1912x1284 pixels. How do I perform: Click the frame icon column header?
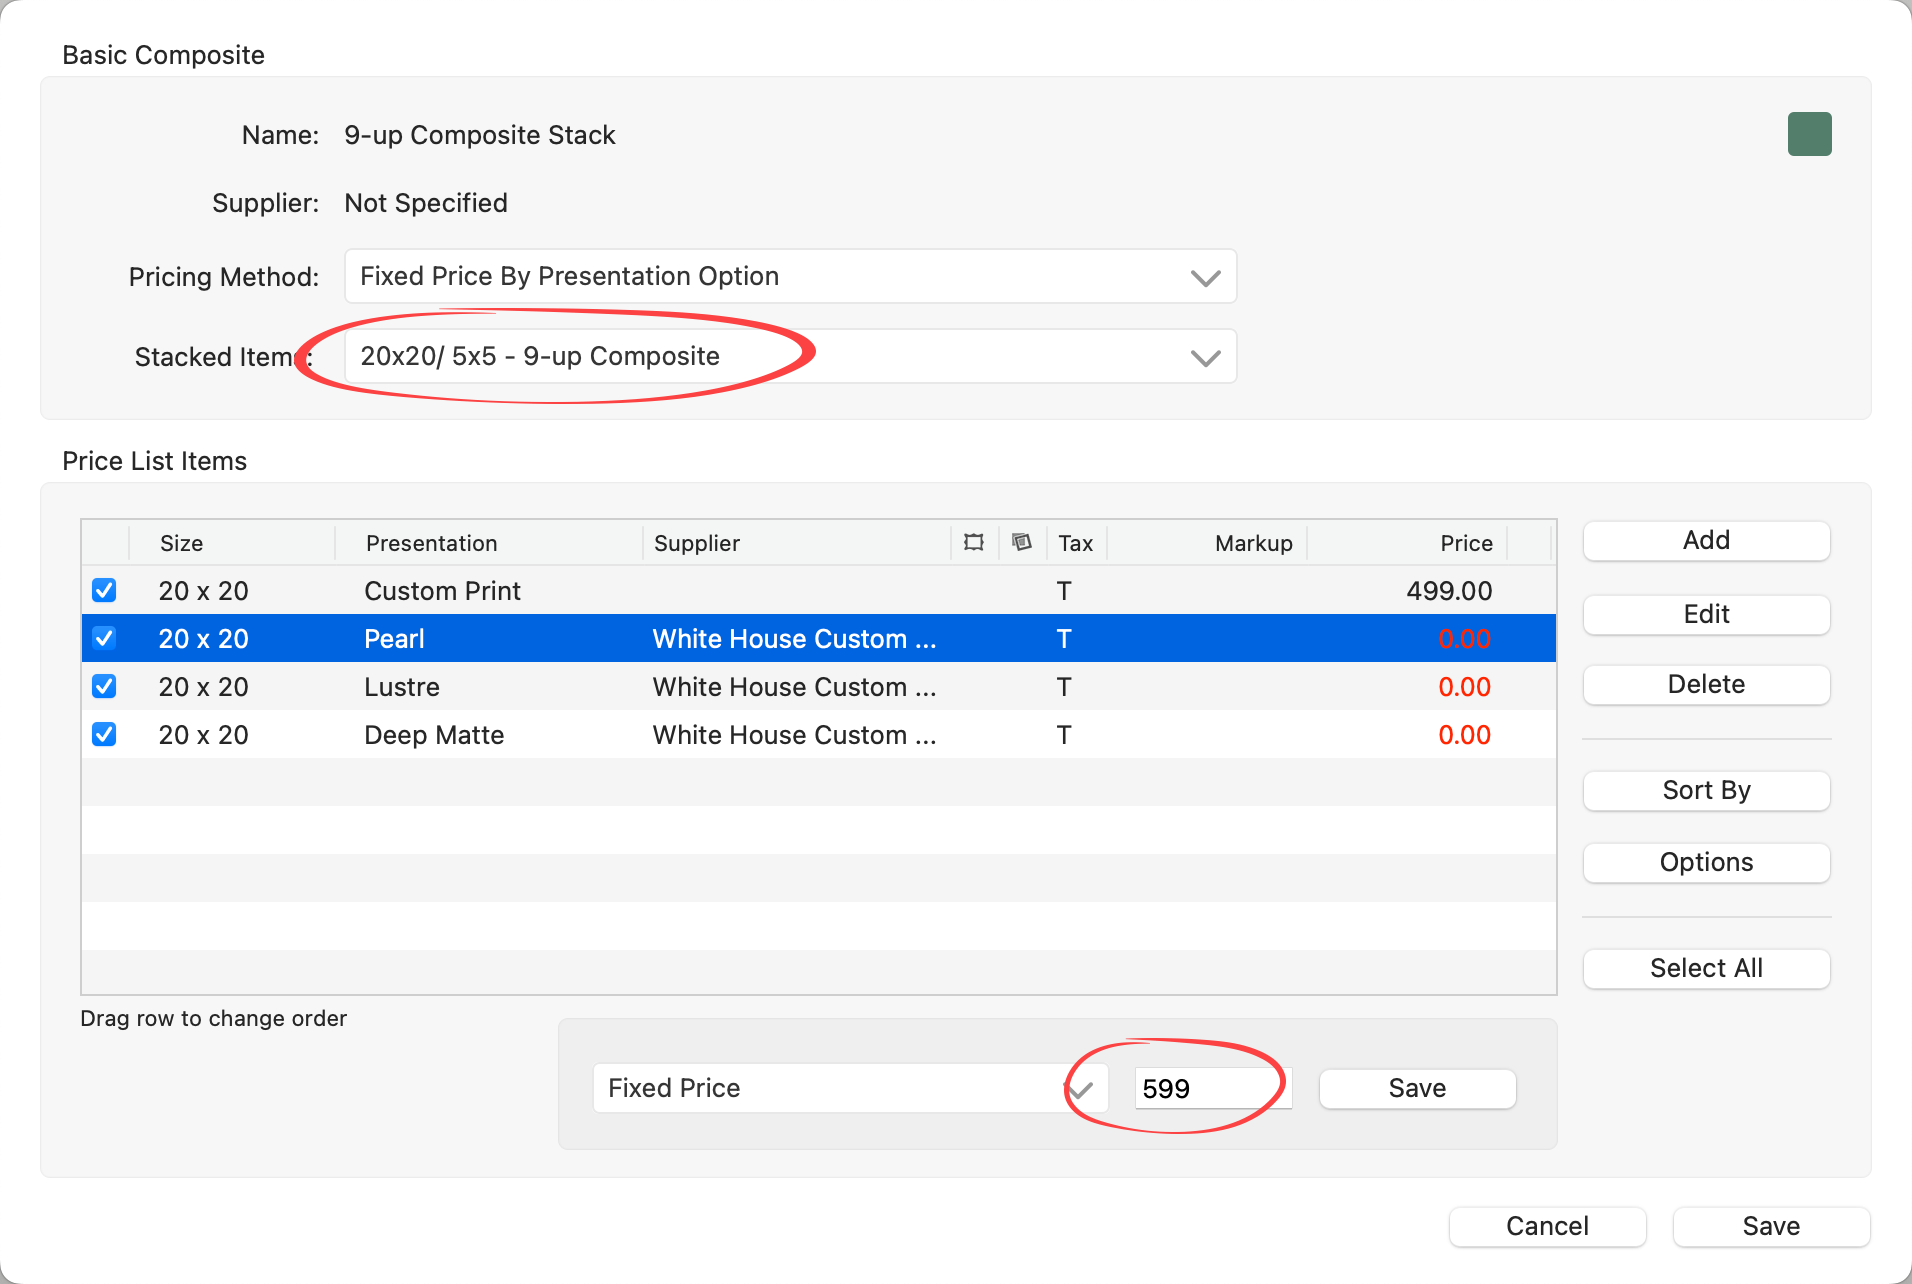coord(973,543)
